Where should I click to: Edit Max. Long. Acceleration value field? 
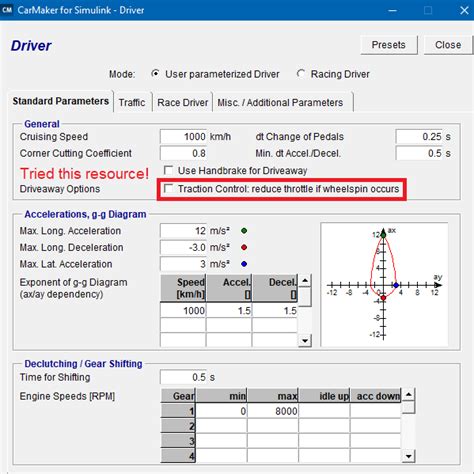[x=183, y=231]
